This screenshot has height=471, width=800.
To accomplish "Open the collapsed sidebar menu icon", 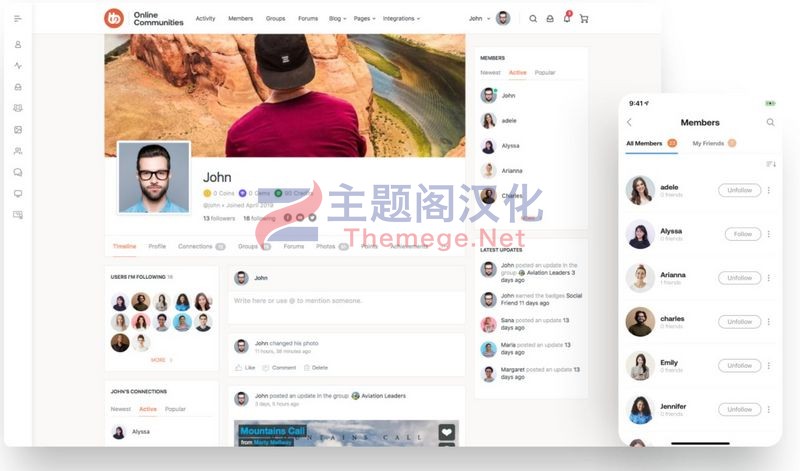I will click(18, 19).
